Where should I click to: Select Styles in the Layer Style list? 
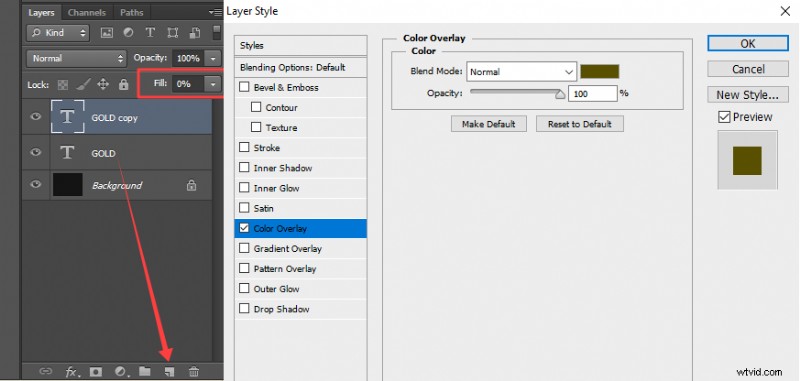click(x=301, y=45)
